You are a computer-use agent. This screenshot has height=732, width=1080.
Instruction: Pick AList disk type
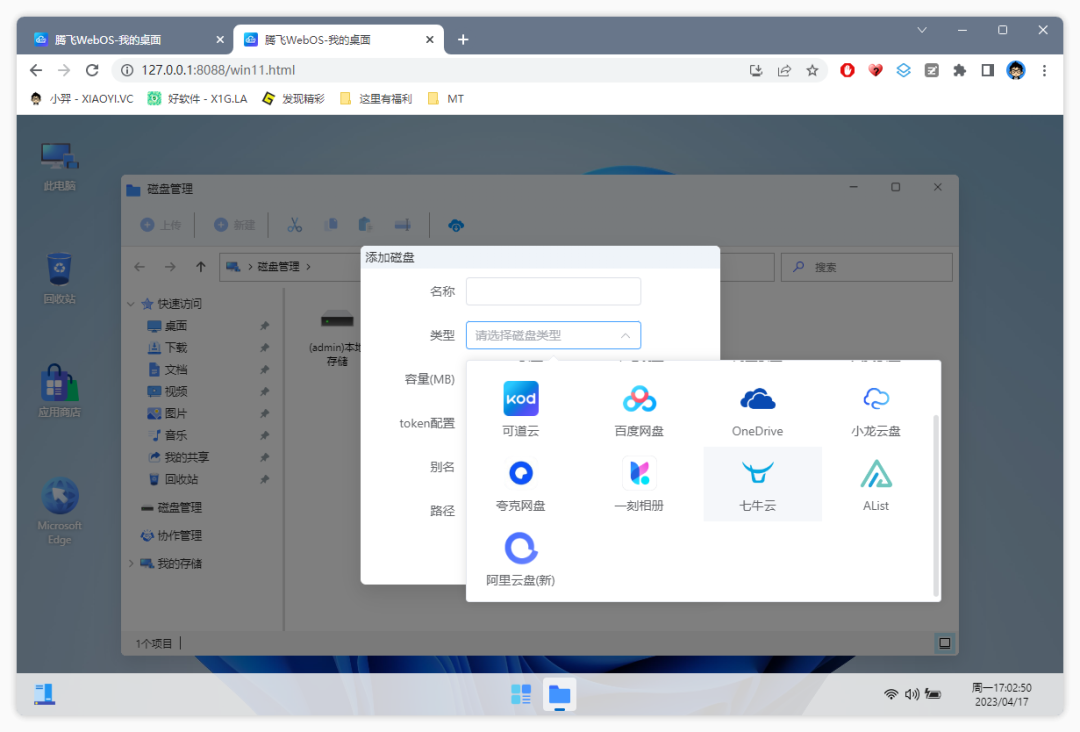click(x=875, y=484)
